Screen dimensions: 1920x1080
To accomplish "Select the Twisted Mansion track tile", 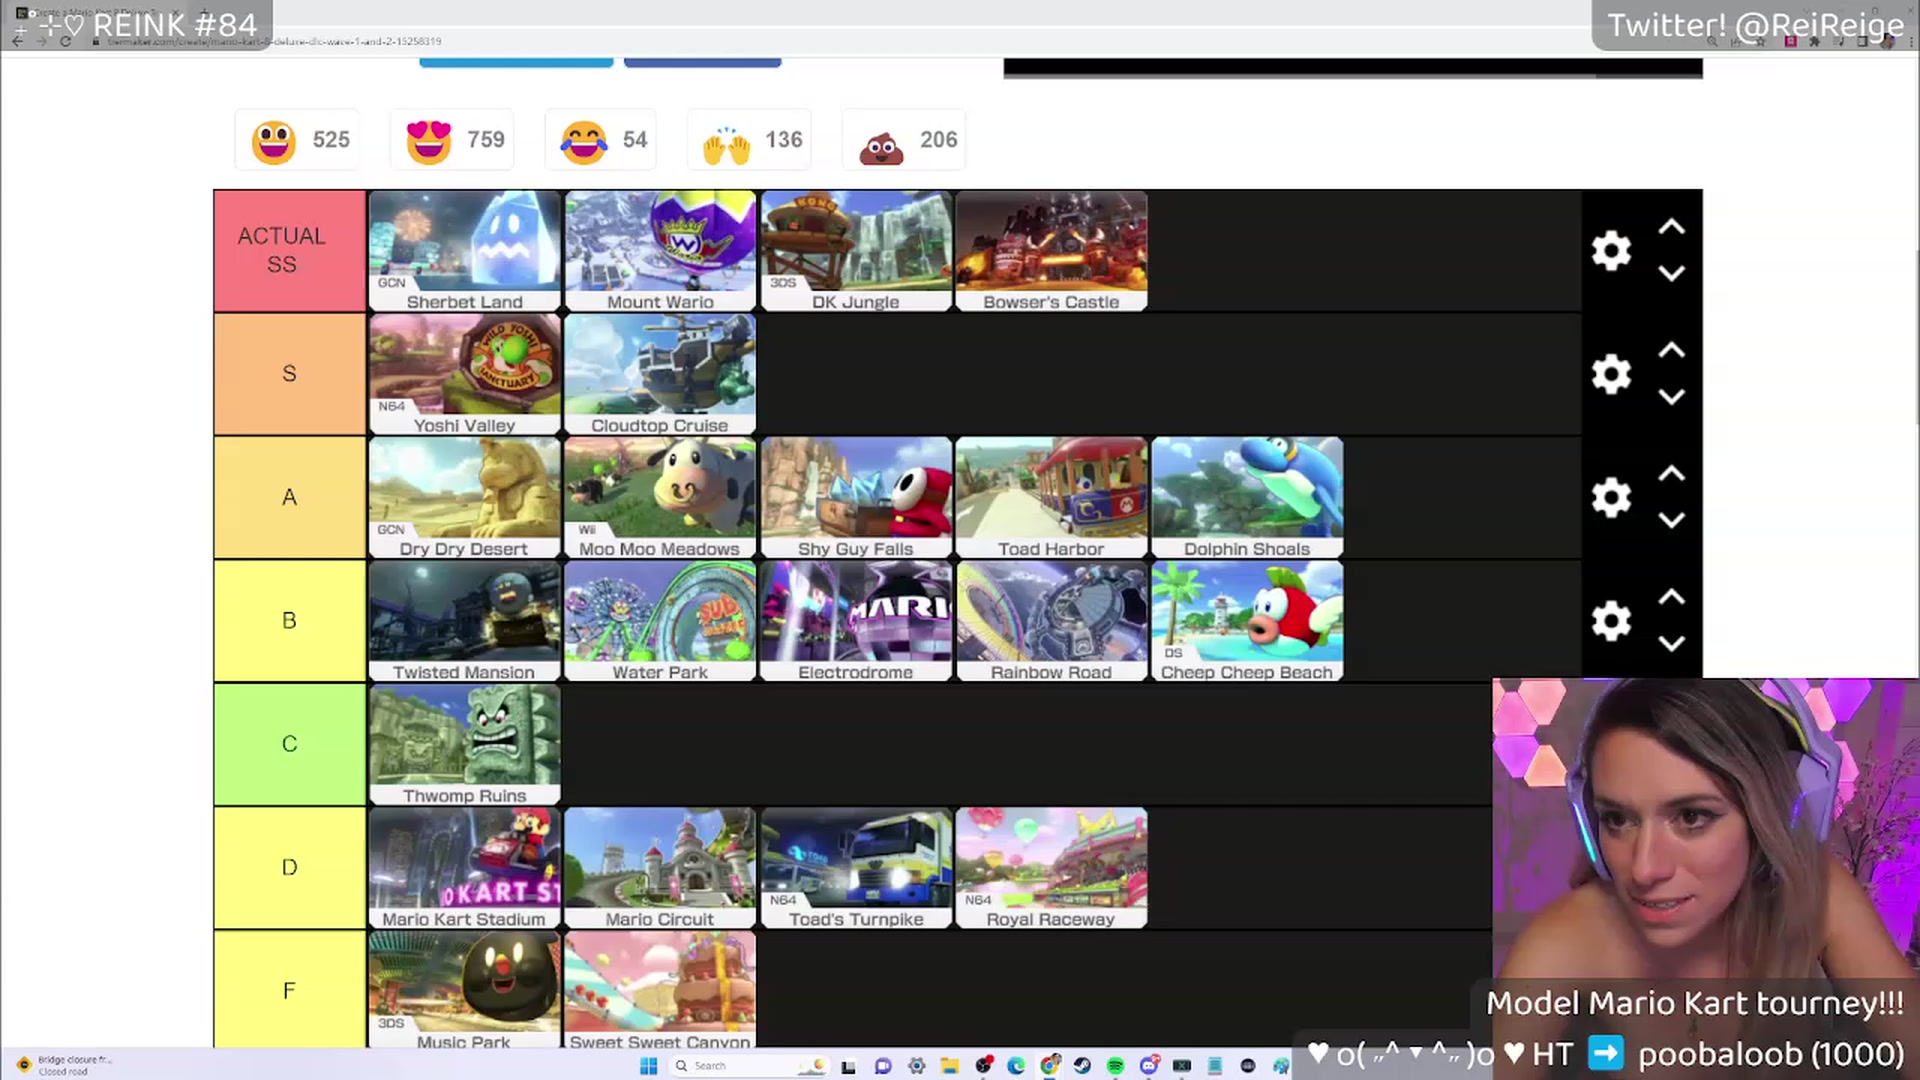I will 464,620.
